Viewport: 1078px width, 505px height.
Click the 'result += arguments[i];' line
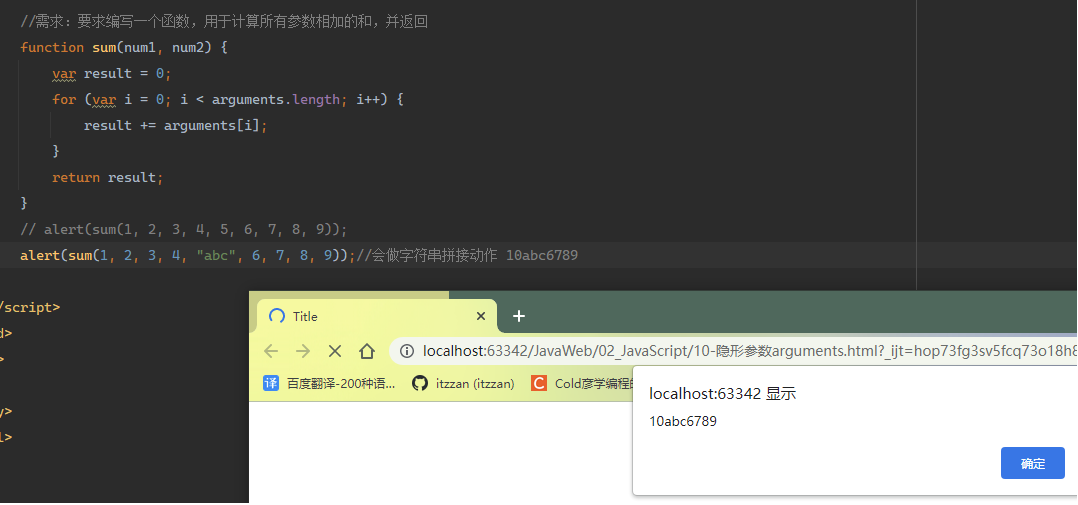[175, 126]
